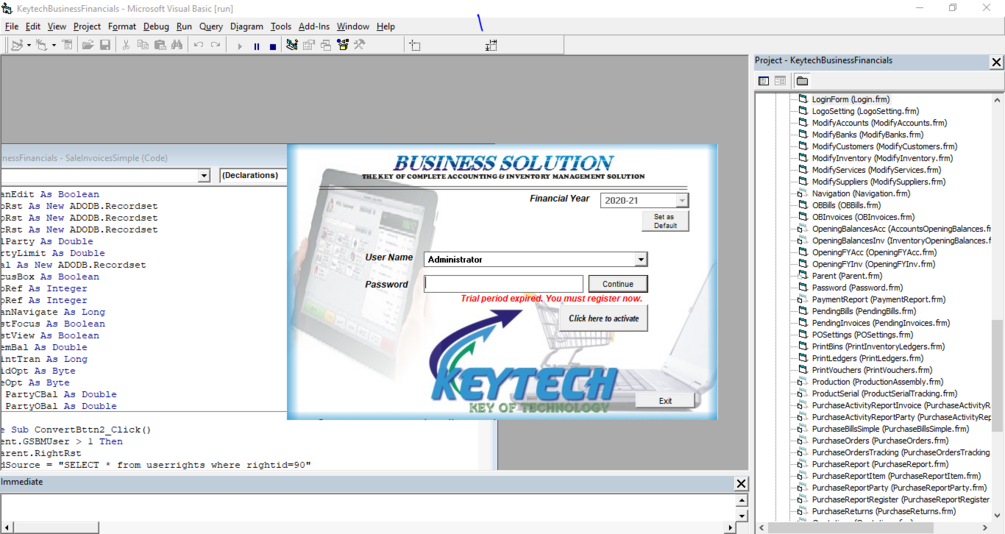
Task: Select PaymentReport (PaymentReport.frm) tree item
Action: (x=878, y=299)
